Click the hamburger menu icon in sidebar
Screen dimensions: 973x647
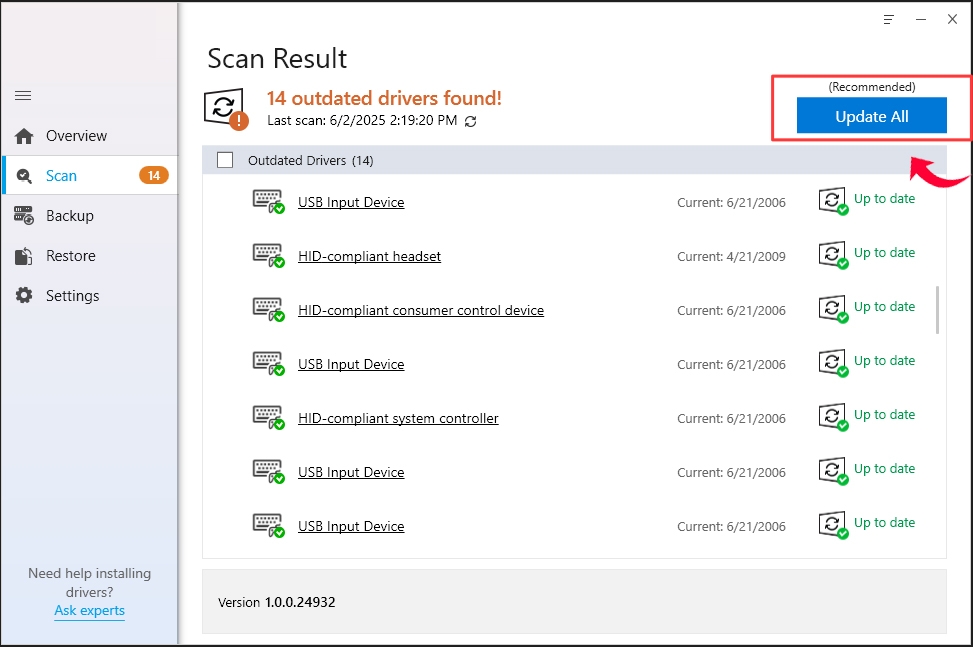click(23, 96)
